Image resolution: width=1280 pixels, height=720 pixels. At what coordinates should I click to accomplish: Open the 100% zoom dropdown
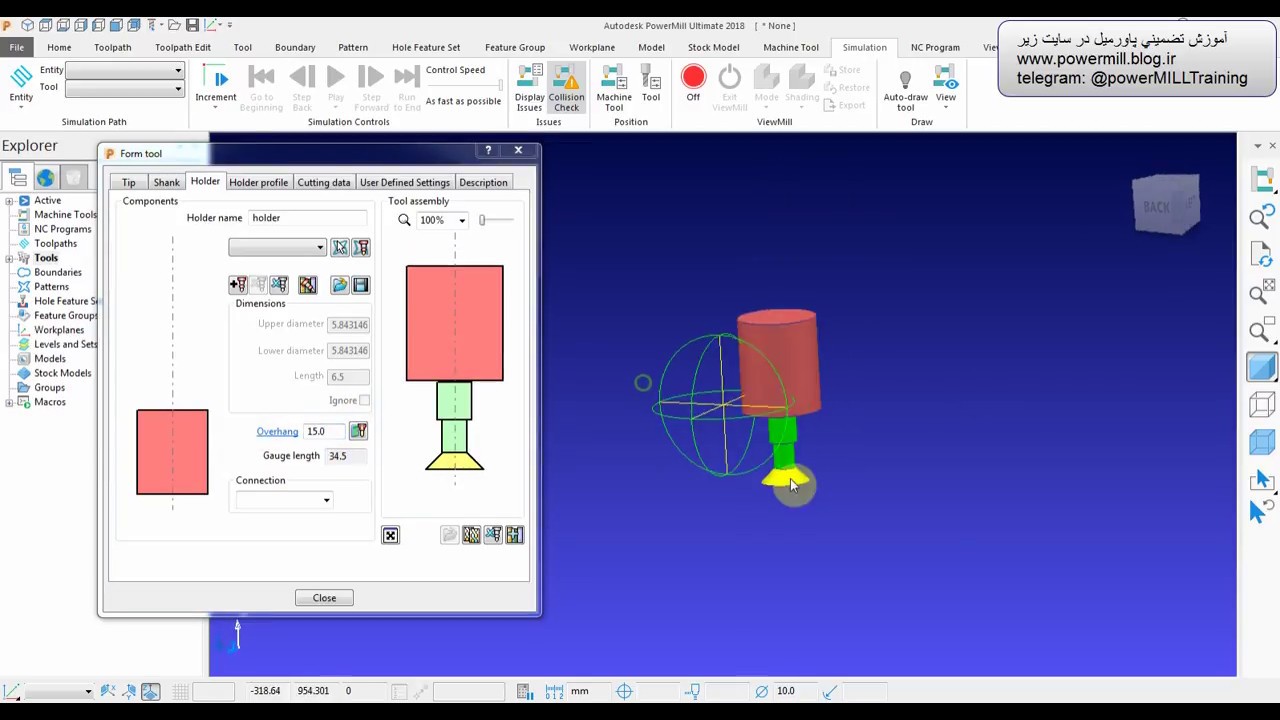442,220
